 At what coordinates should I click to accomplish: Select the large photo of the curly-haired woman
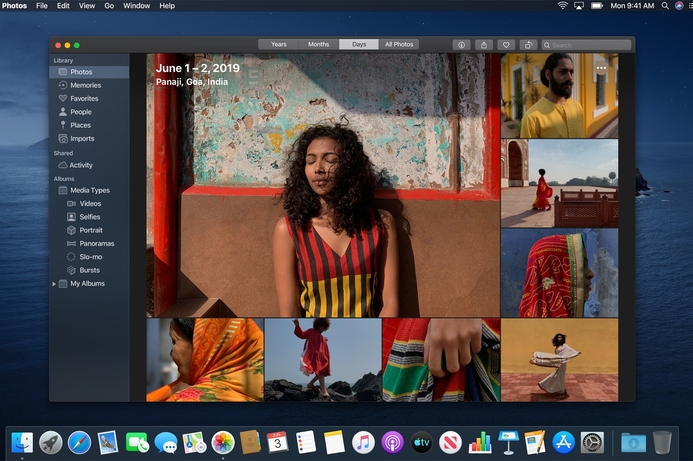click(323, 185)
